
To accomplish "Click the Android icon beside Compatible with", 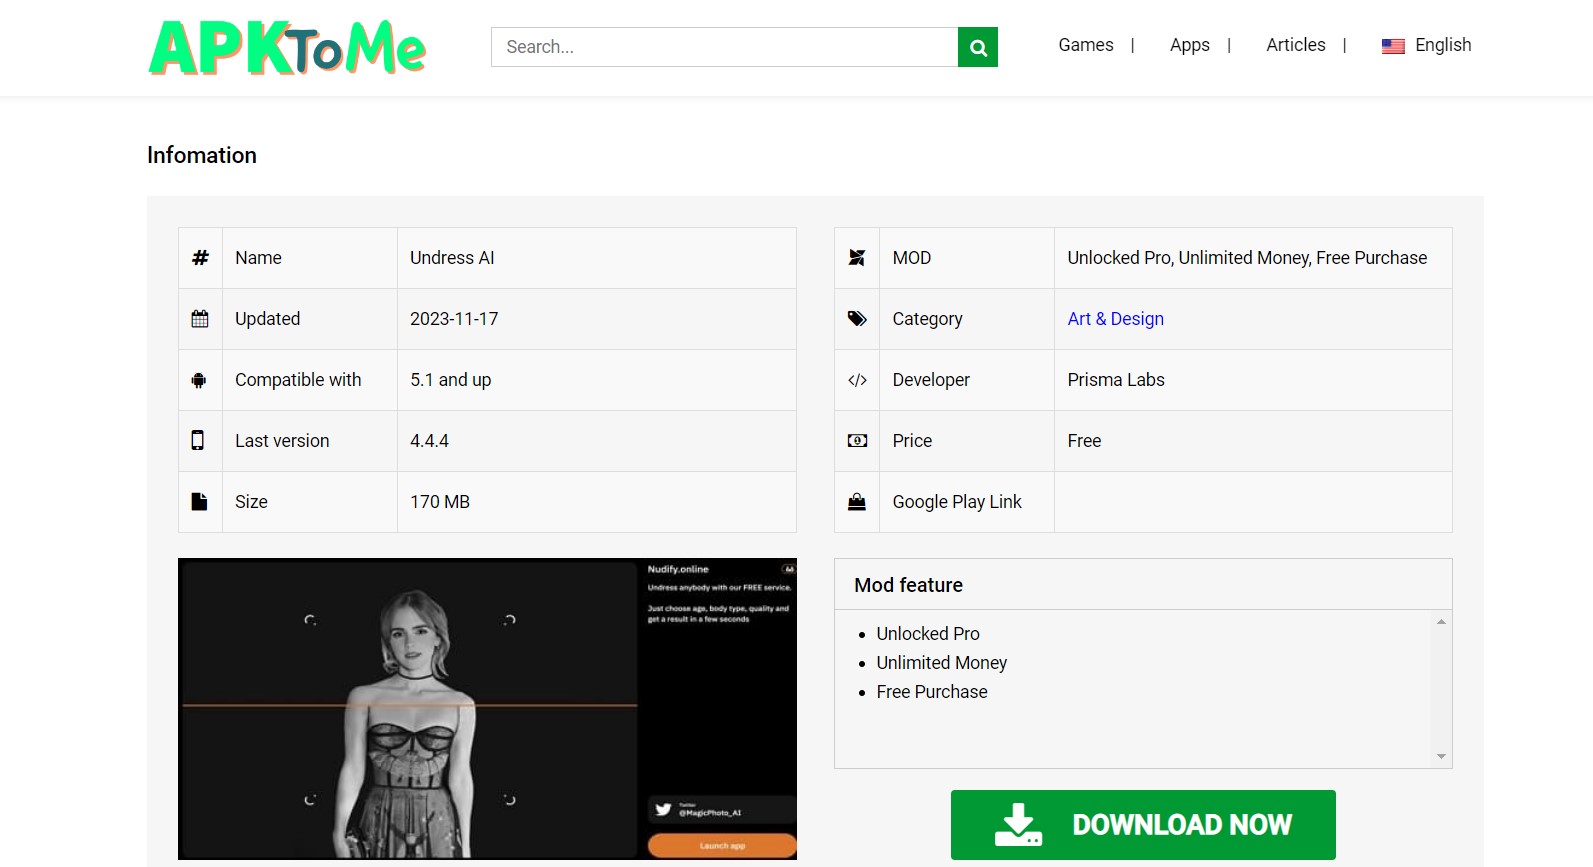I will (x=199, y=380).
